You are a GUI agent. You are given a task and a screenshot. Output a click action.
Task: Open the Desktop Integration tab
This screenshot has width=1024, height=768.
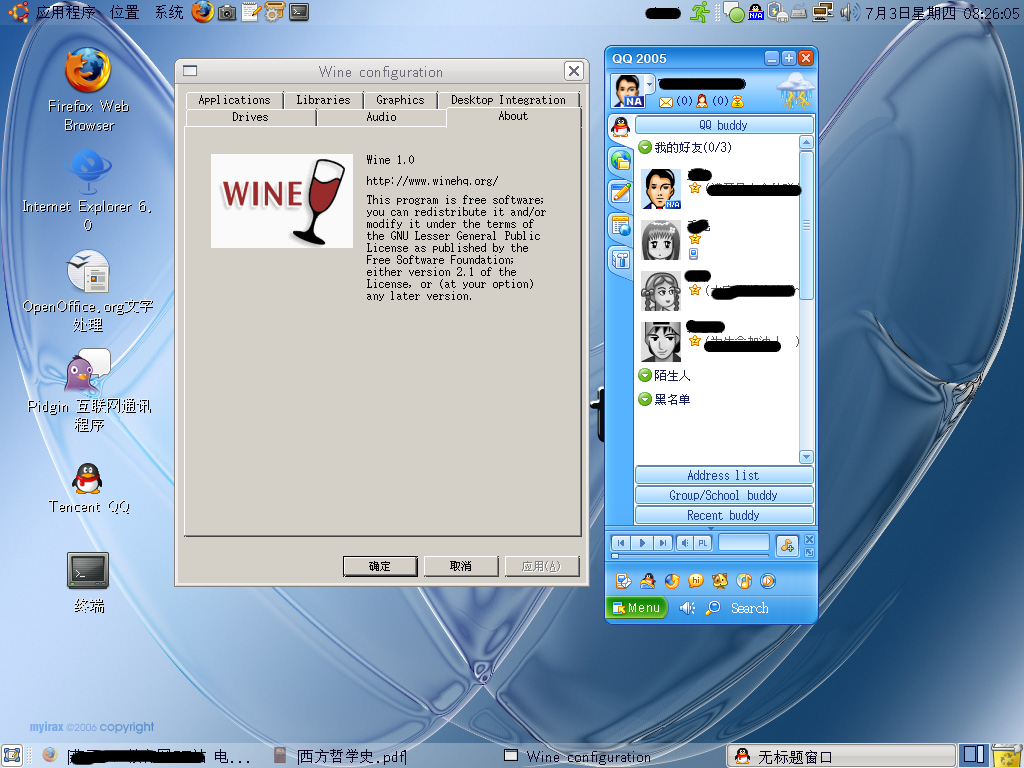point(508,100)
